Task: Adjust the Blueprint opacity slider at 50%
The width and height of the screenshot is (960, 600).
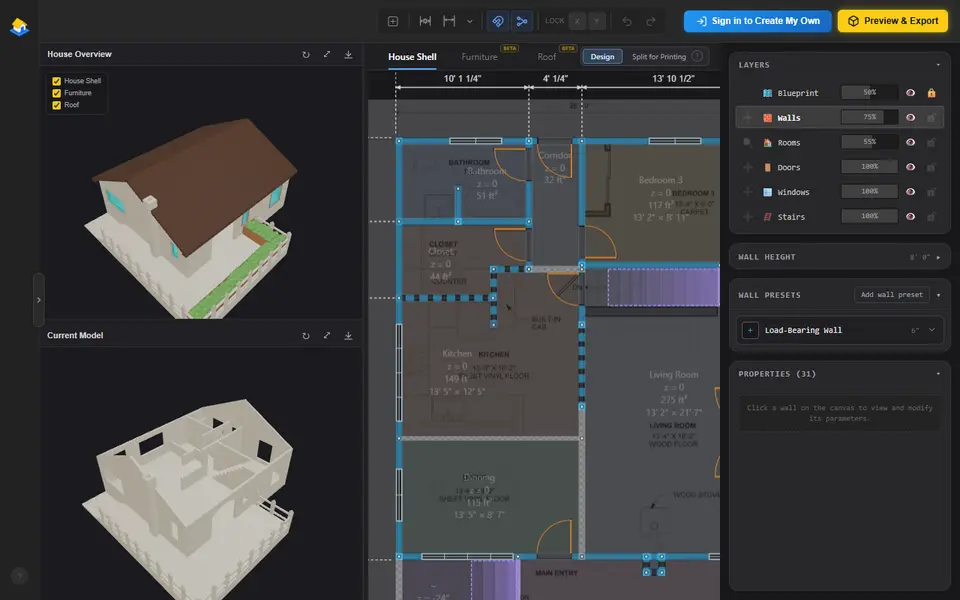Action: pos(869,92)
